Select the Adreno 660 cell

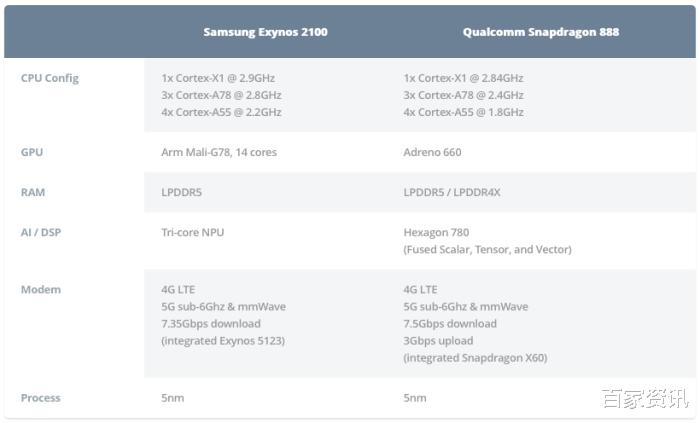point(432,152)
